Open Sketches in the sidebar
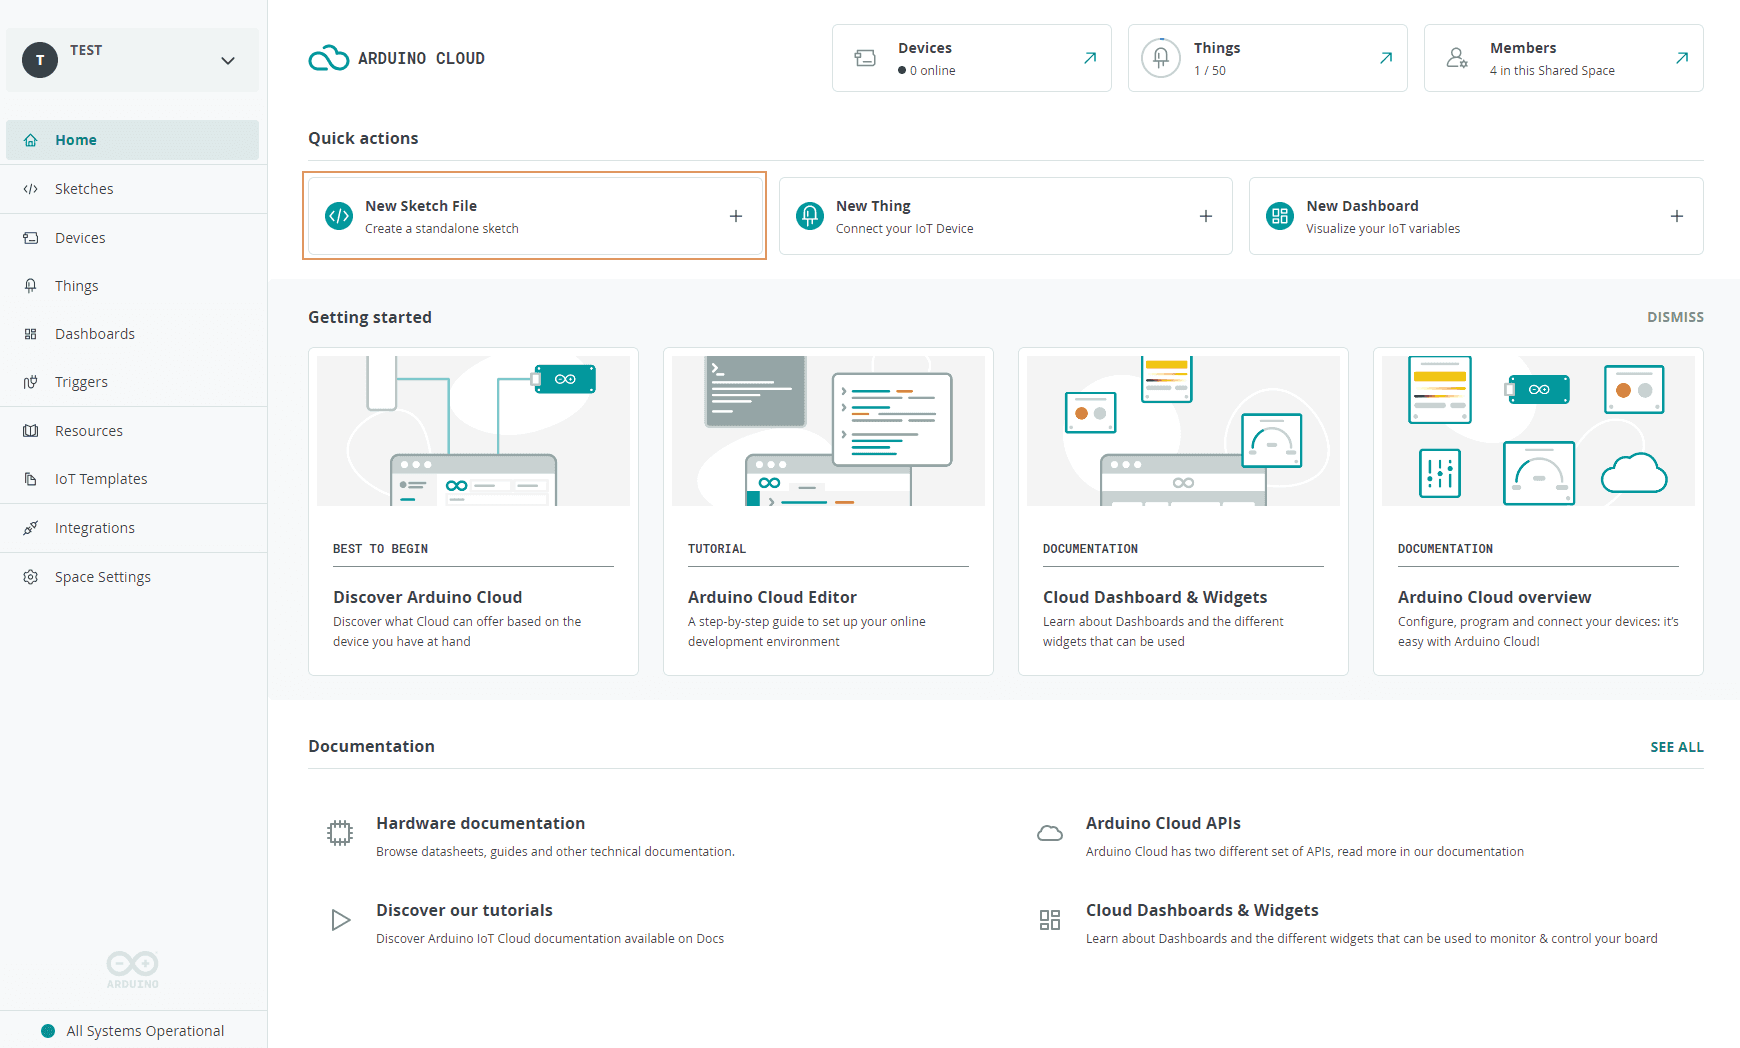The height and width of the screenshot is (1048, 1740). (84, 189)
